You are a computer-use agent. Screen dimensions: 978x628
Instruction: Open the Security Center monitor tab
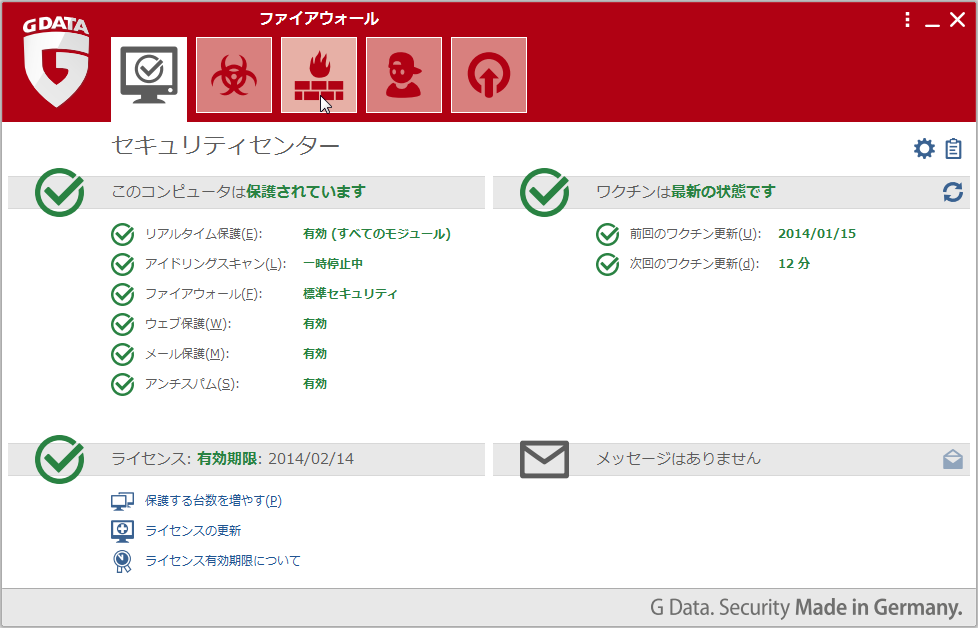(148, 76)
